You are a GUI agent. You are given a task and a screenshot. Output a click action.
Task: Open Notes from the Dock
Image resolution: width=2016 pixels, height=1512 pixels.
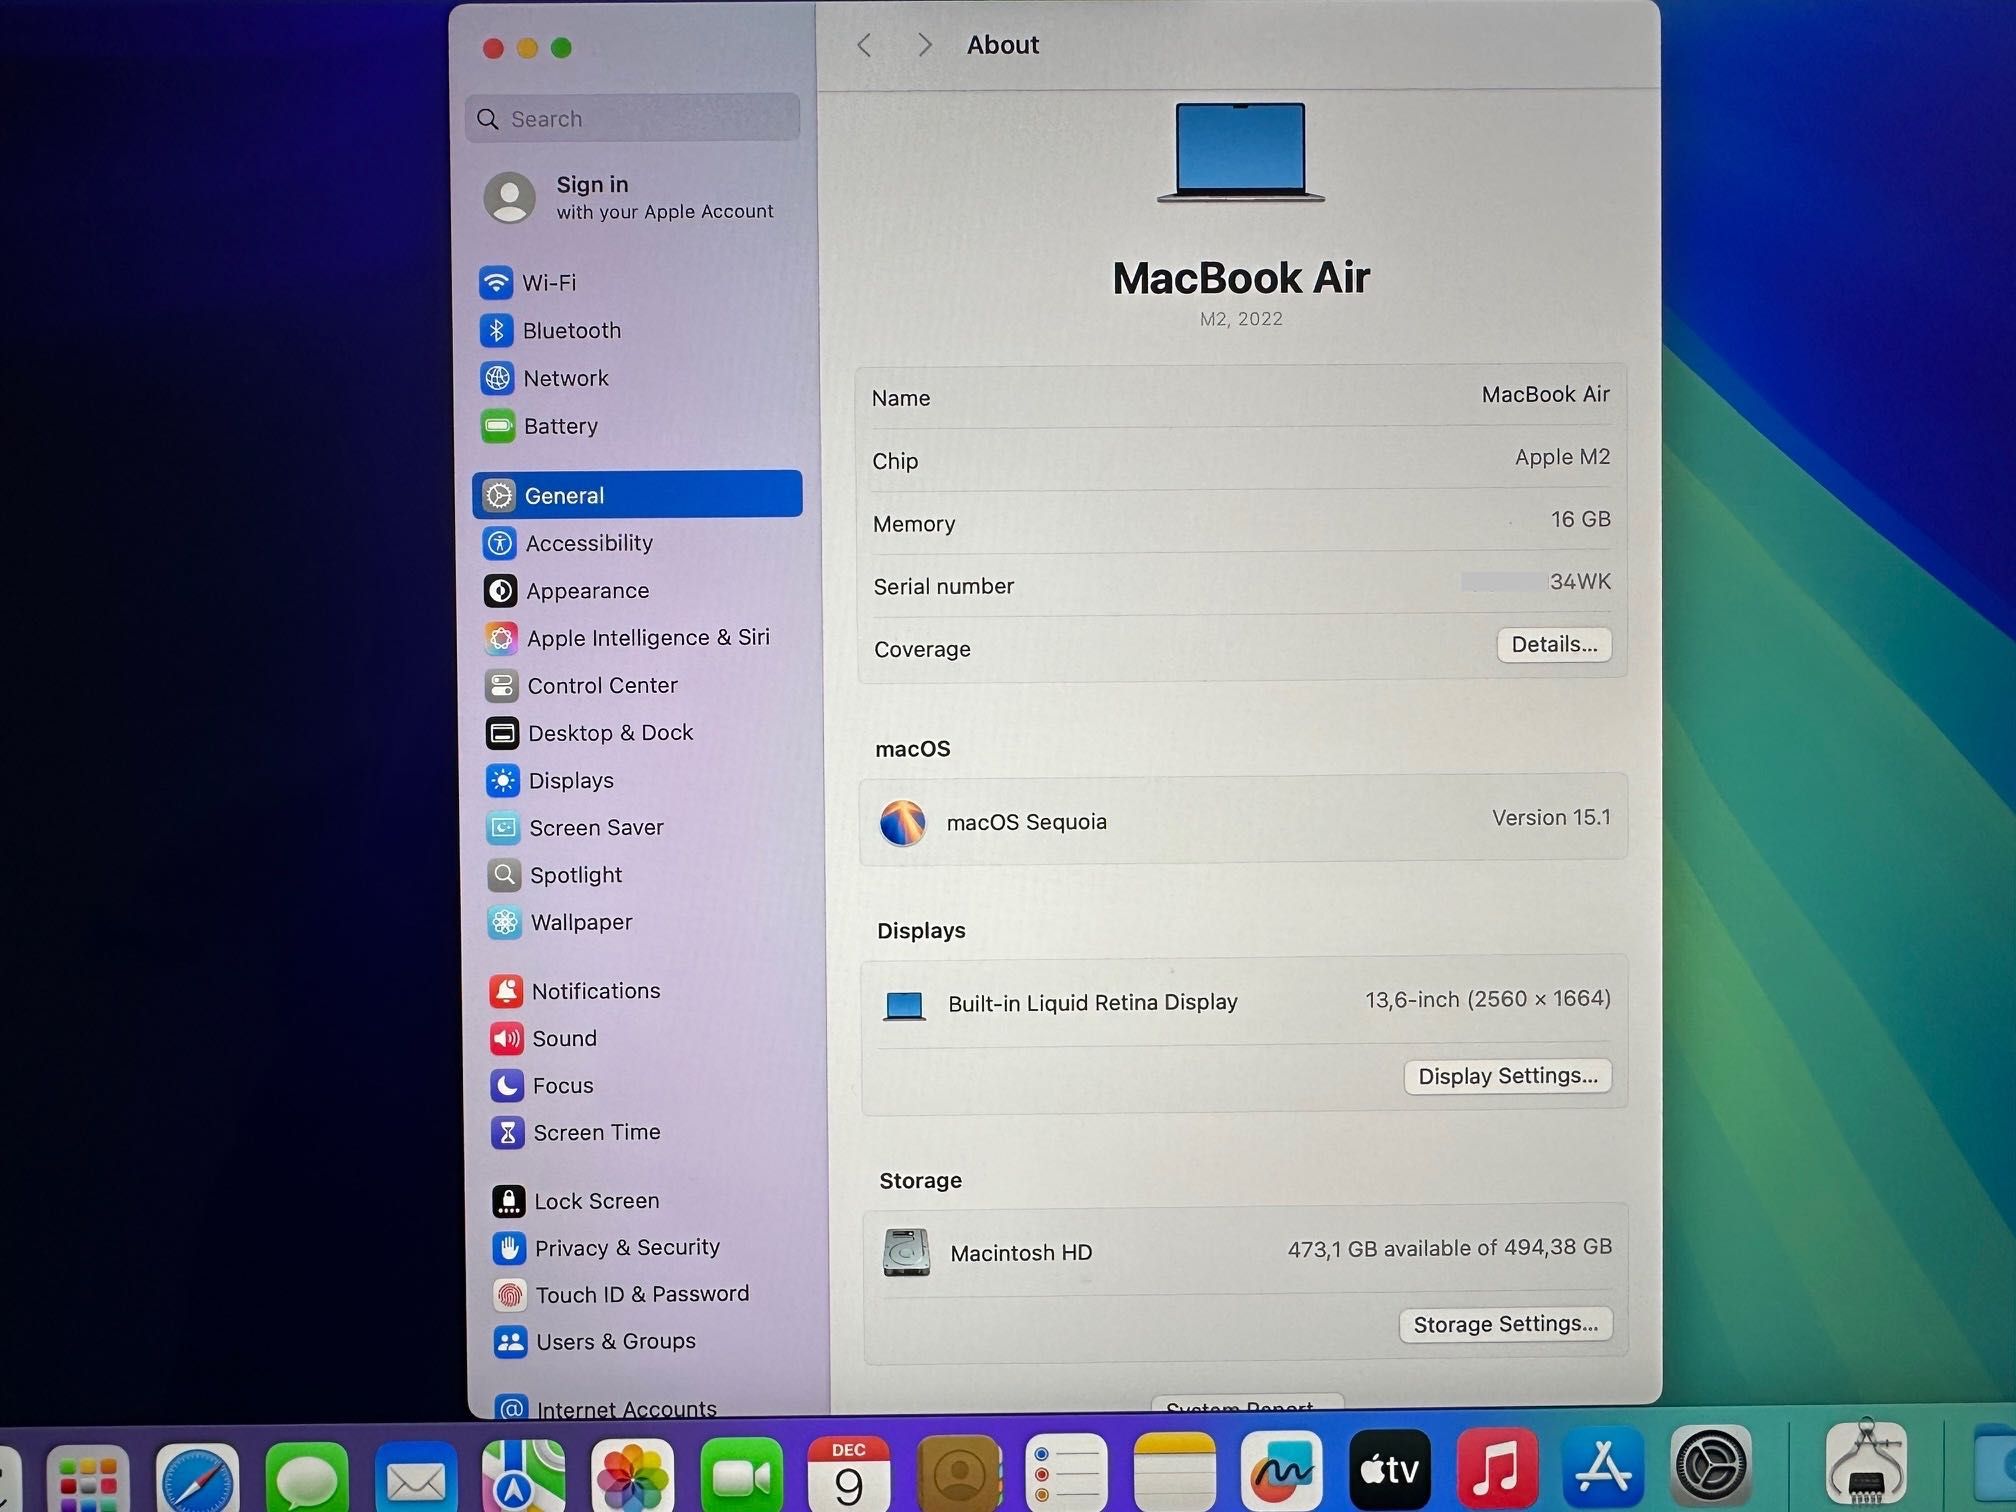pos(1175,1472)
